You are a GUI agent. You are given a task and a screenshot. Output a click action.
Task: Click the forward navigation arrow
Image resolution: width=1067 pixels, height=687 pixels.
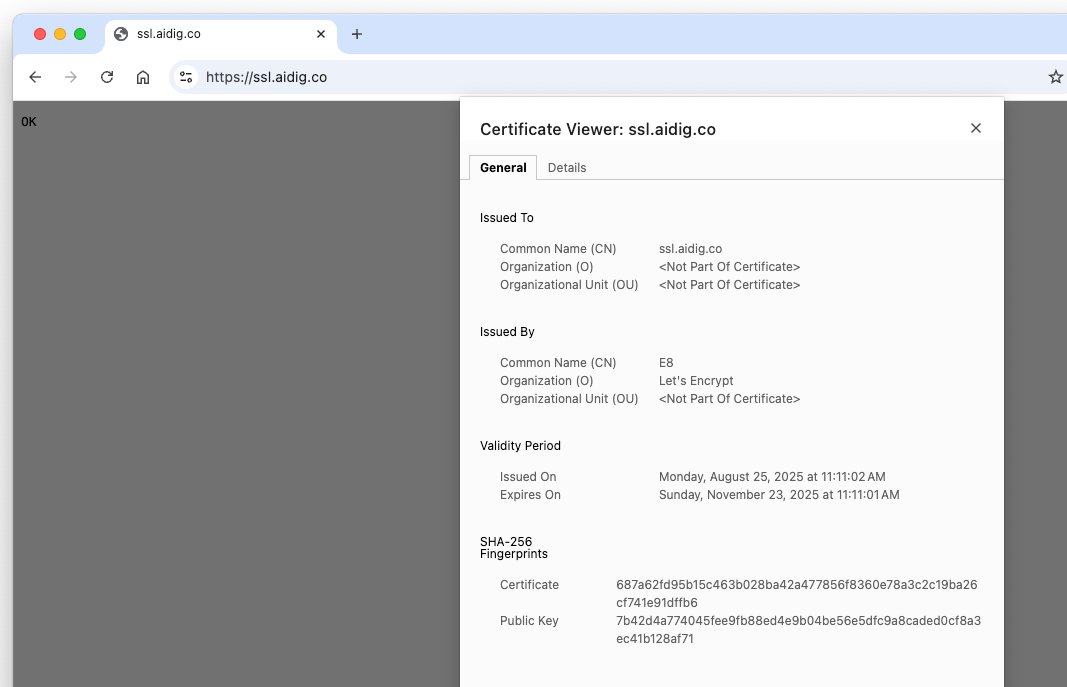pyautogui.click(x=71, y=77)
